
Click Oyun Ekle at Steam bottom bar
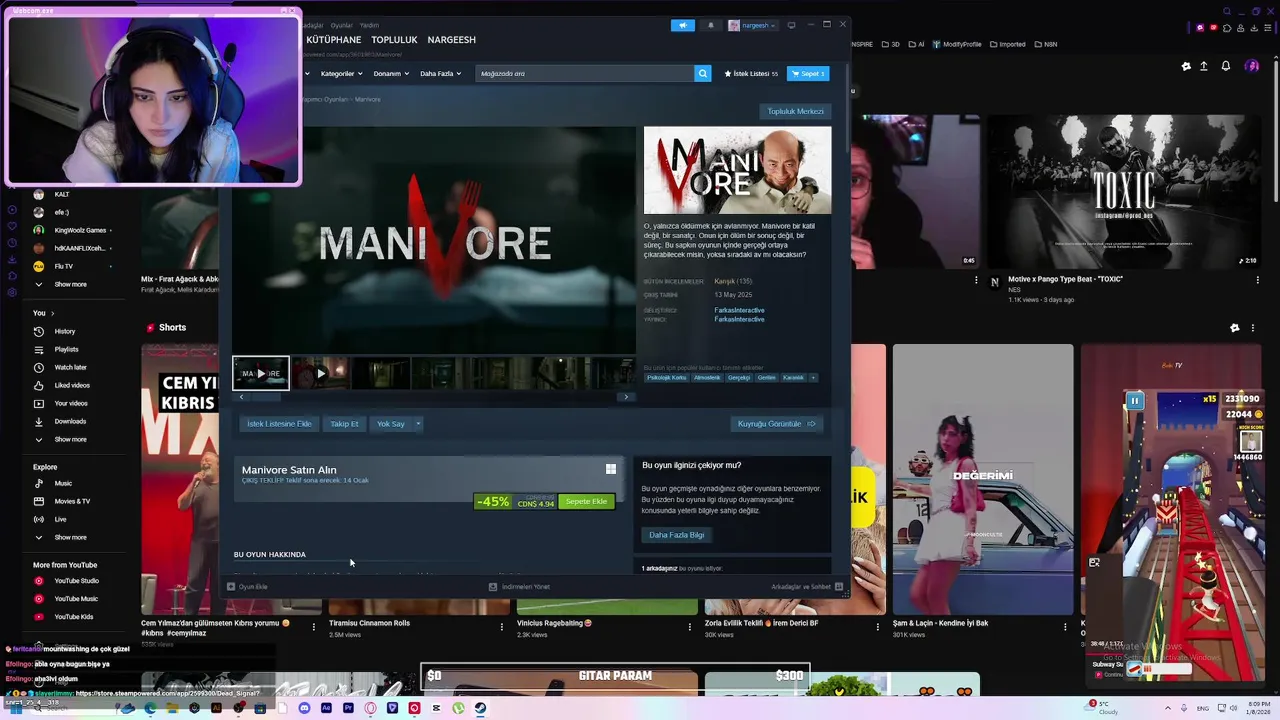[x=247, y=587]
